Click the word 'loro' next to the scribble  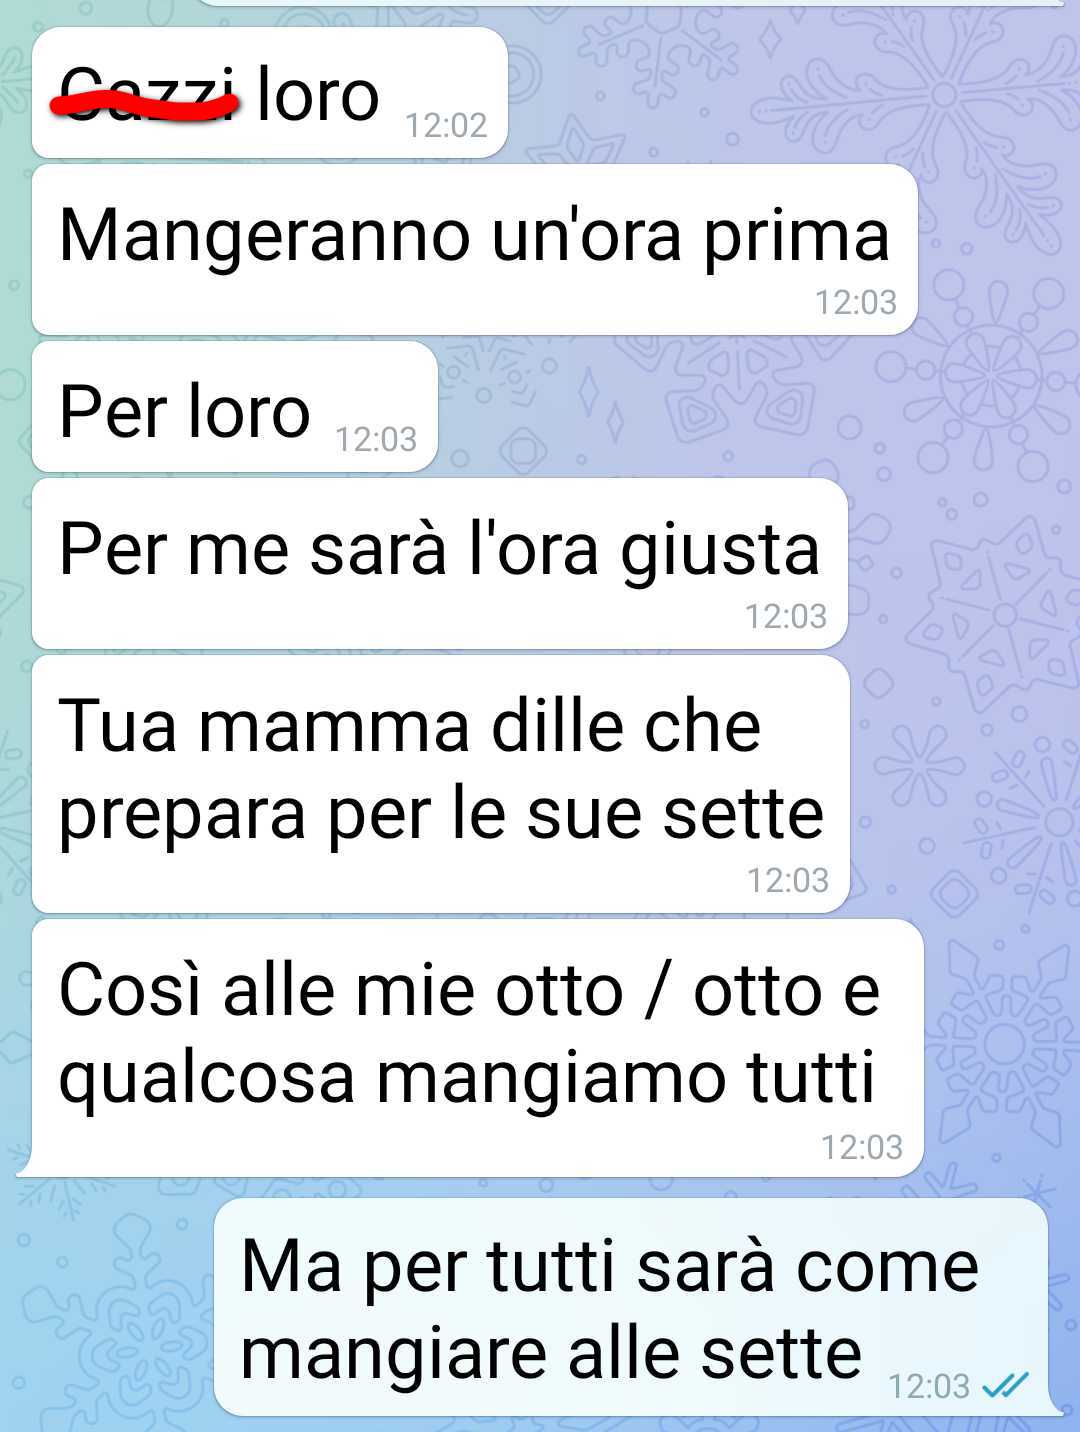point(318,96)
